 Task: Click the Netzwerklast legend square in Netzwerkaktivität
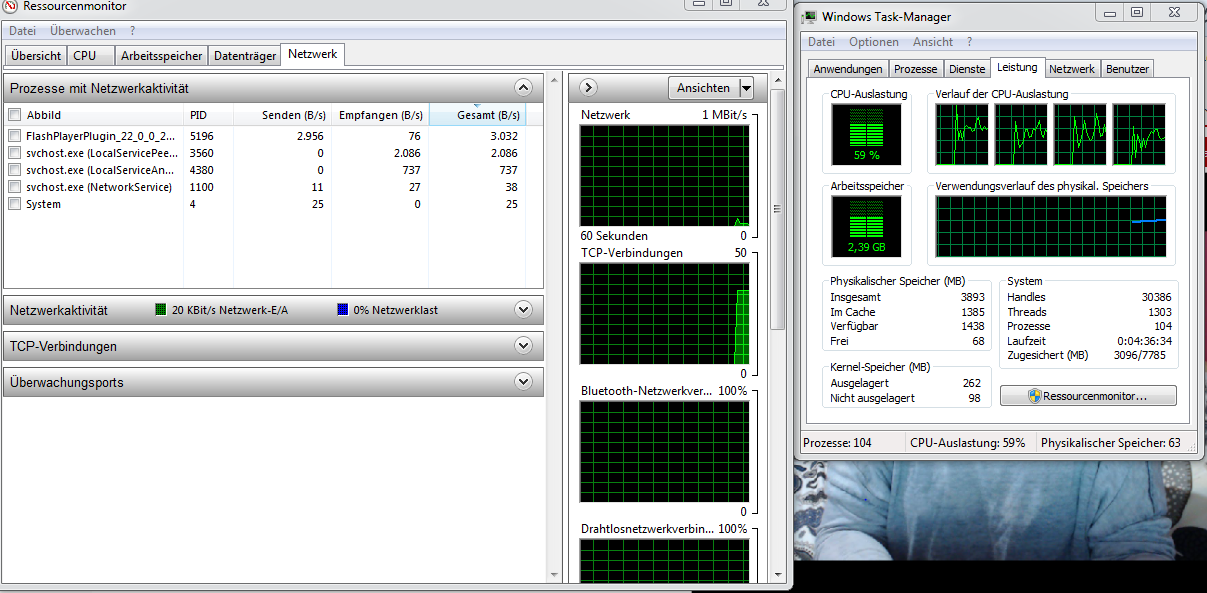[x=343, y=310]
